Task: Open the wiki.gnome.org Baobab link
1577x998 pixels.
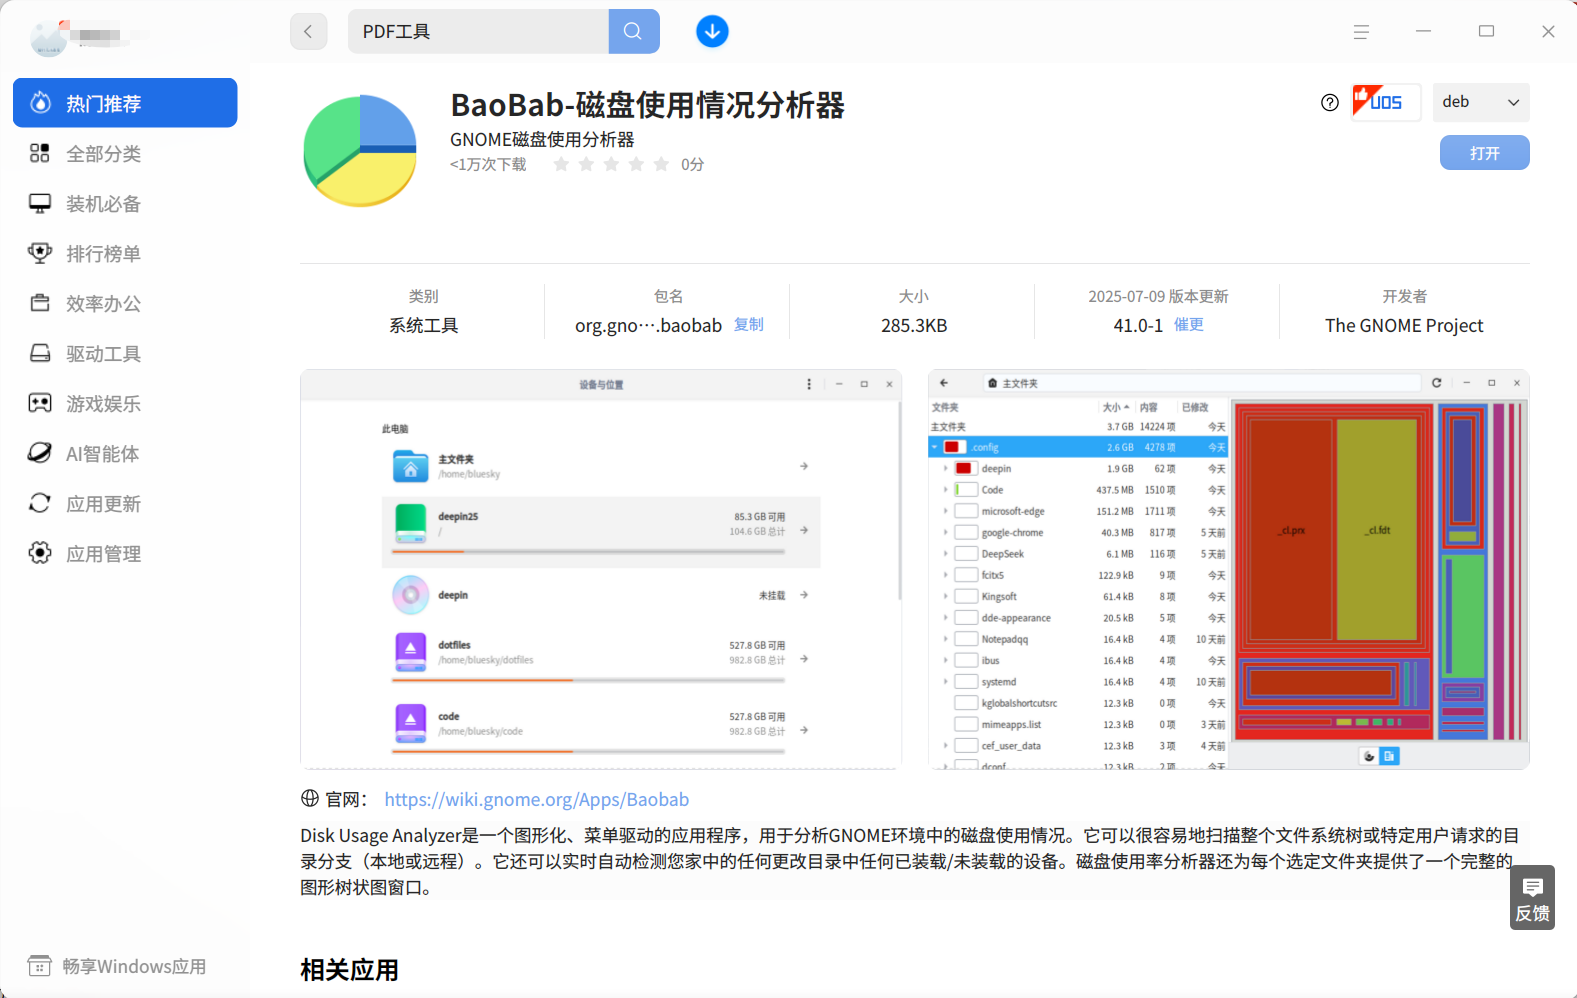Action: coord(536,799)
